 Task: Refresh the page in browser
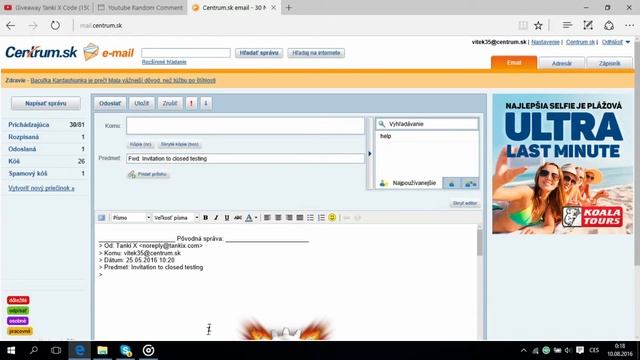click(x=55, y=25)
